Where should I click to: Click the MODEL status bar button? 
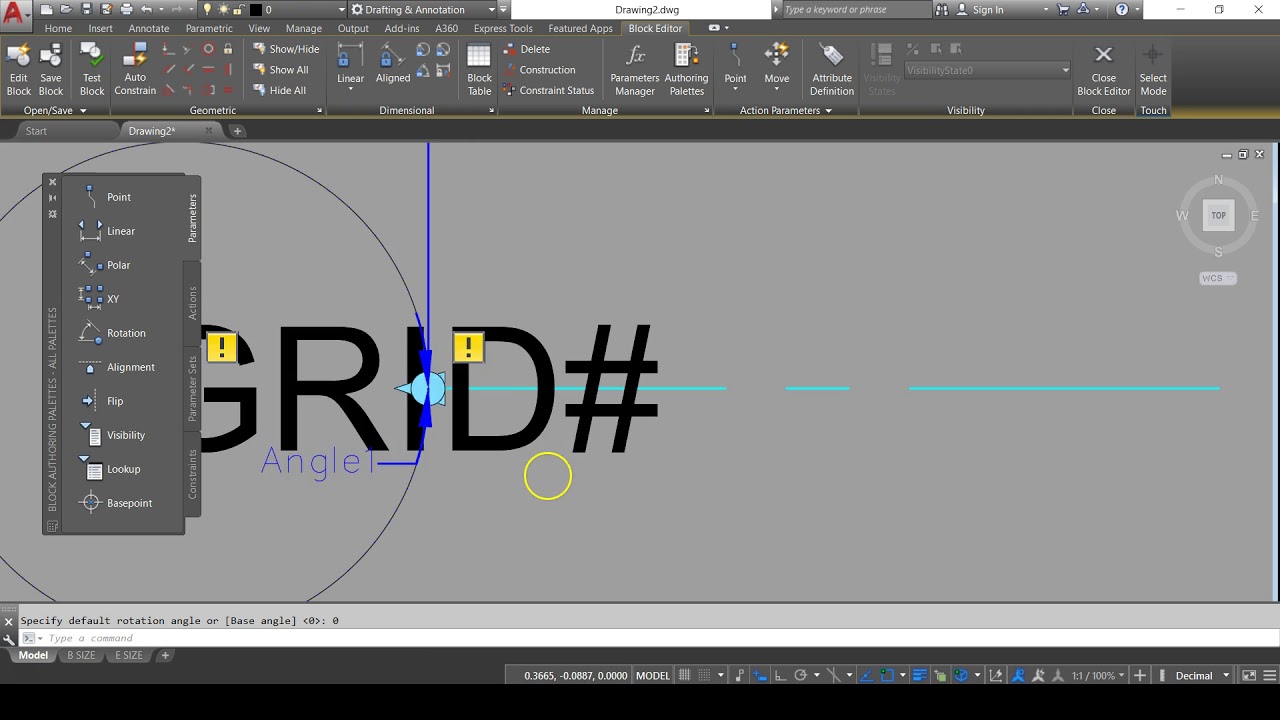(653, 676)
